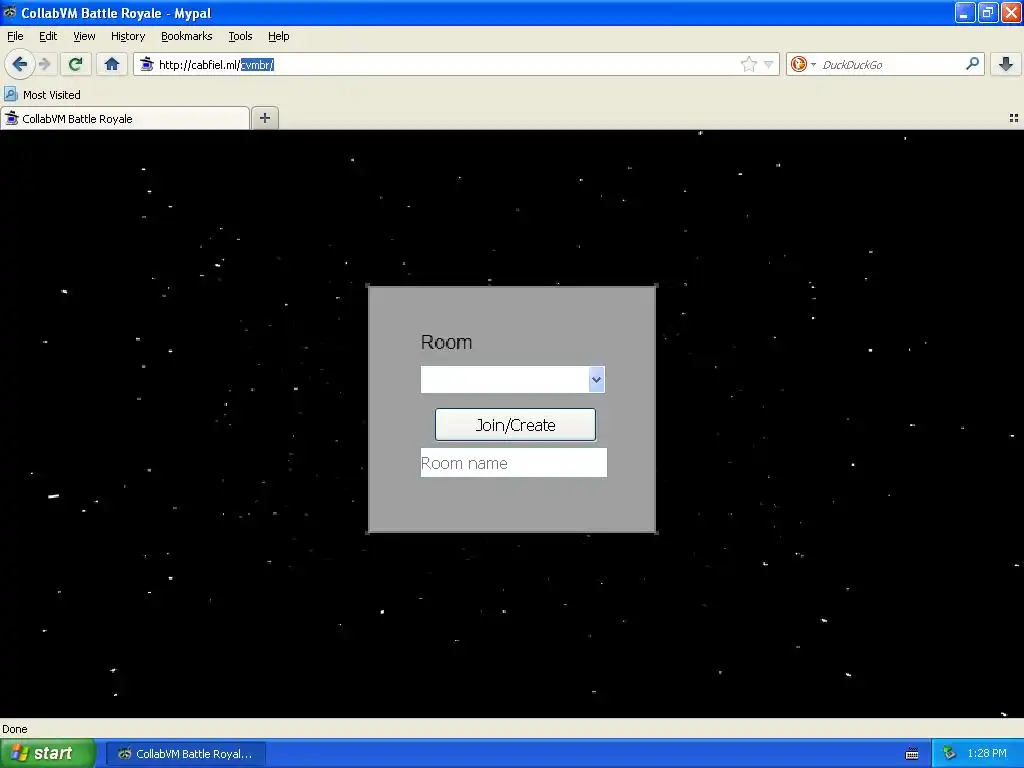The image size is (1024, 768).
Task: Minimize the Mypal browser window
Action: pos(965,12)
